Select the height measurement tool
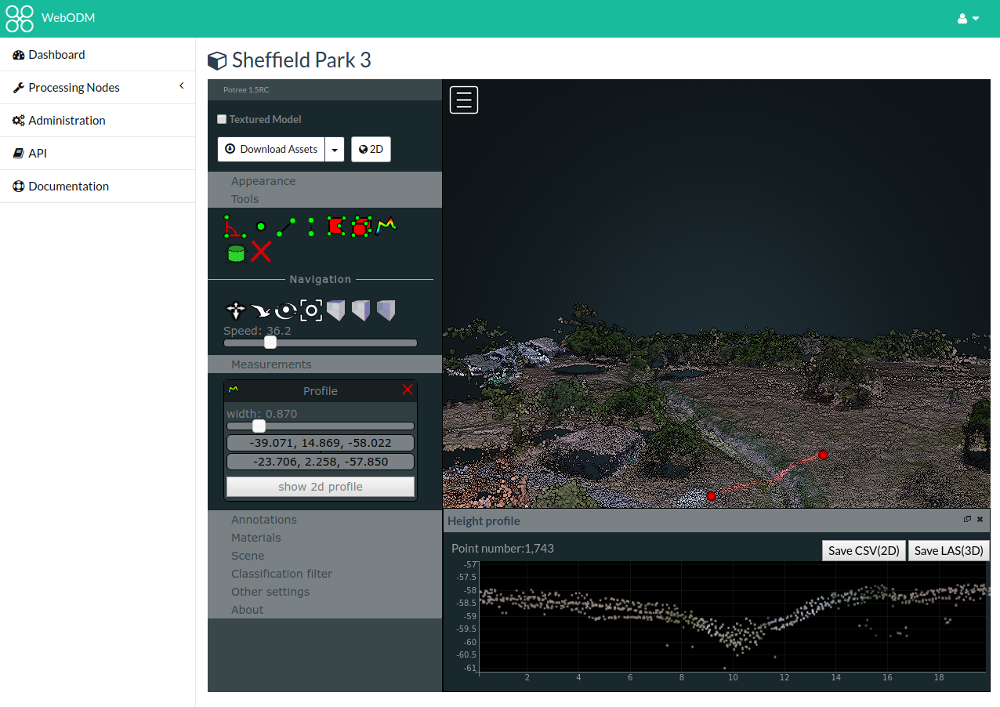 click(311, 226)
